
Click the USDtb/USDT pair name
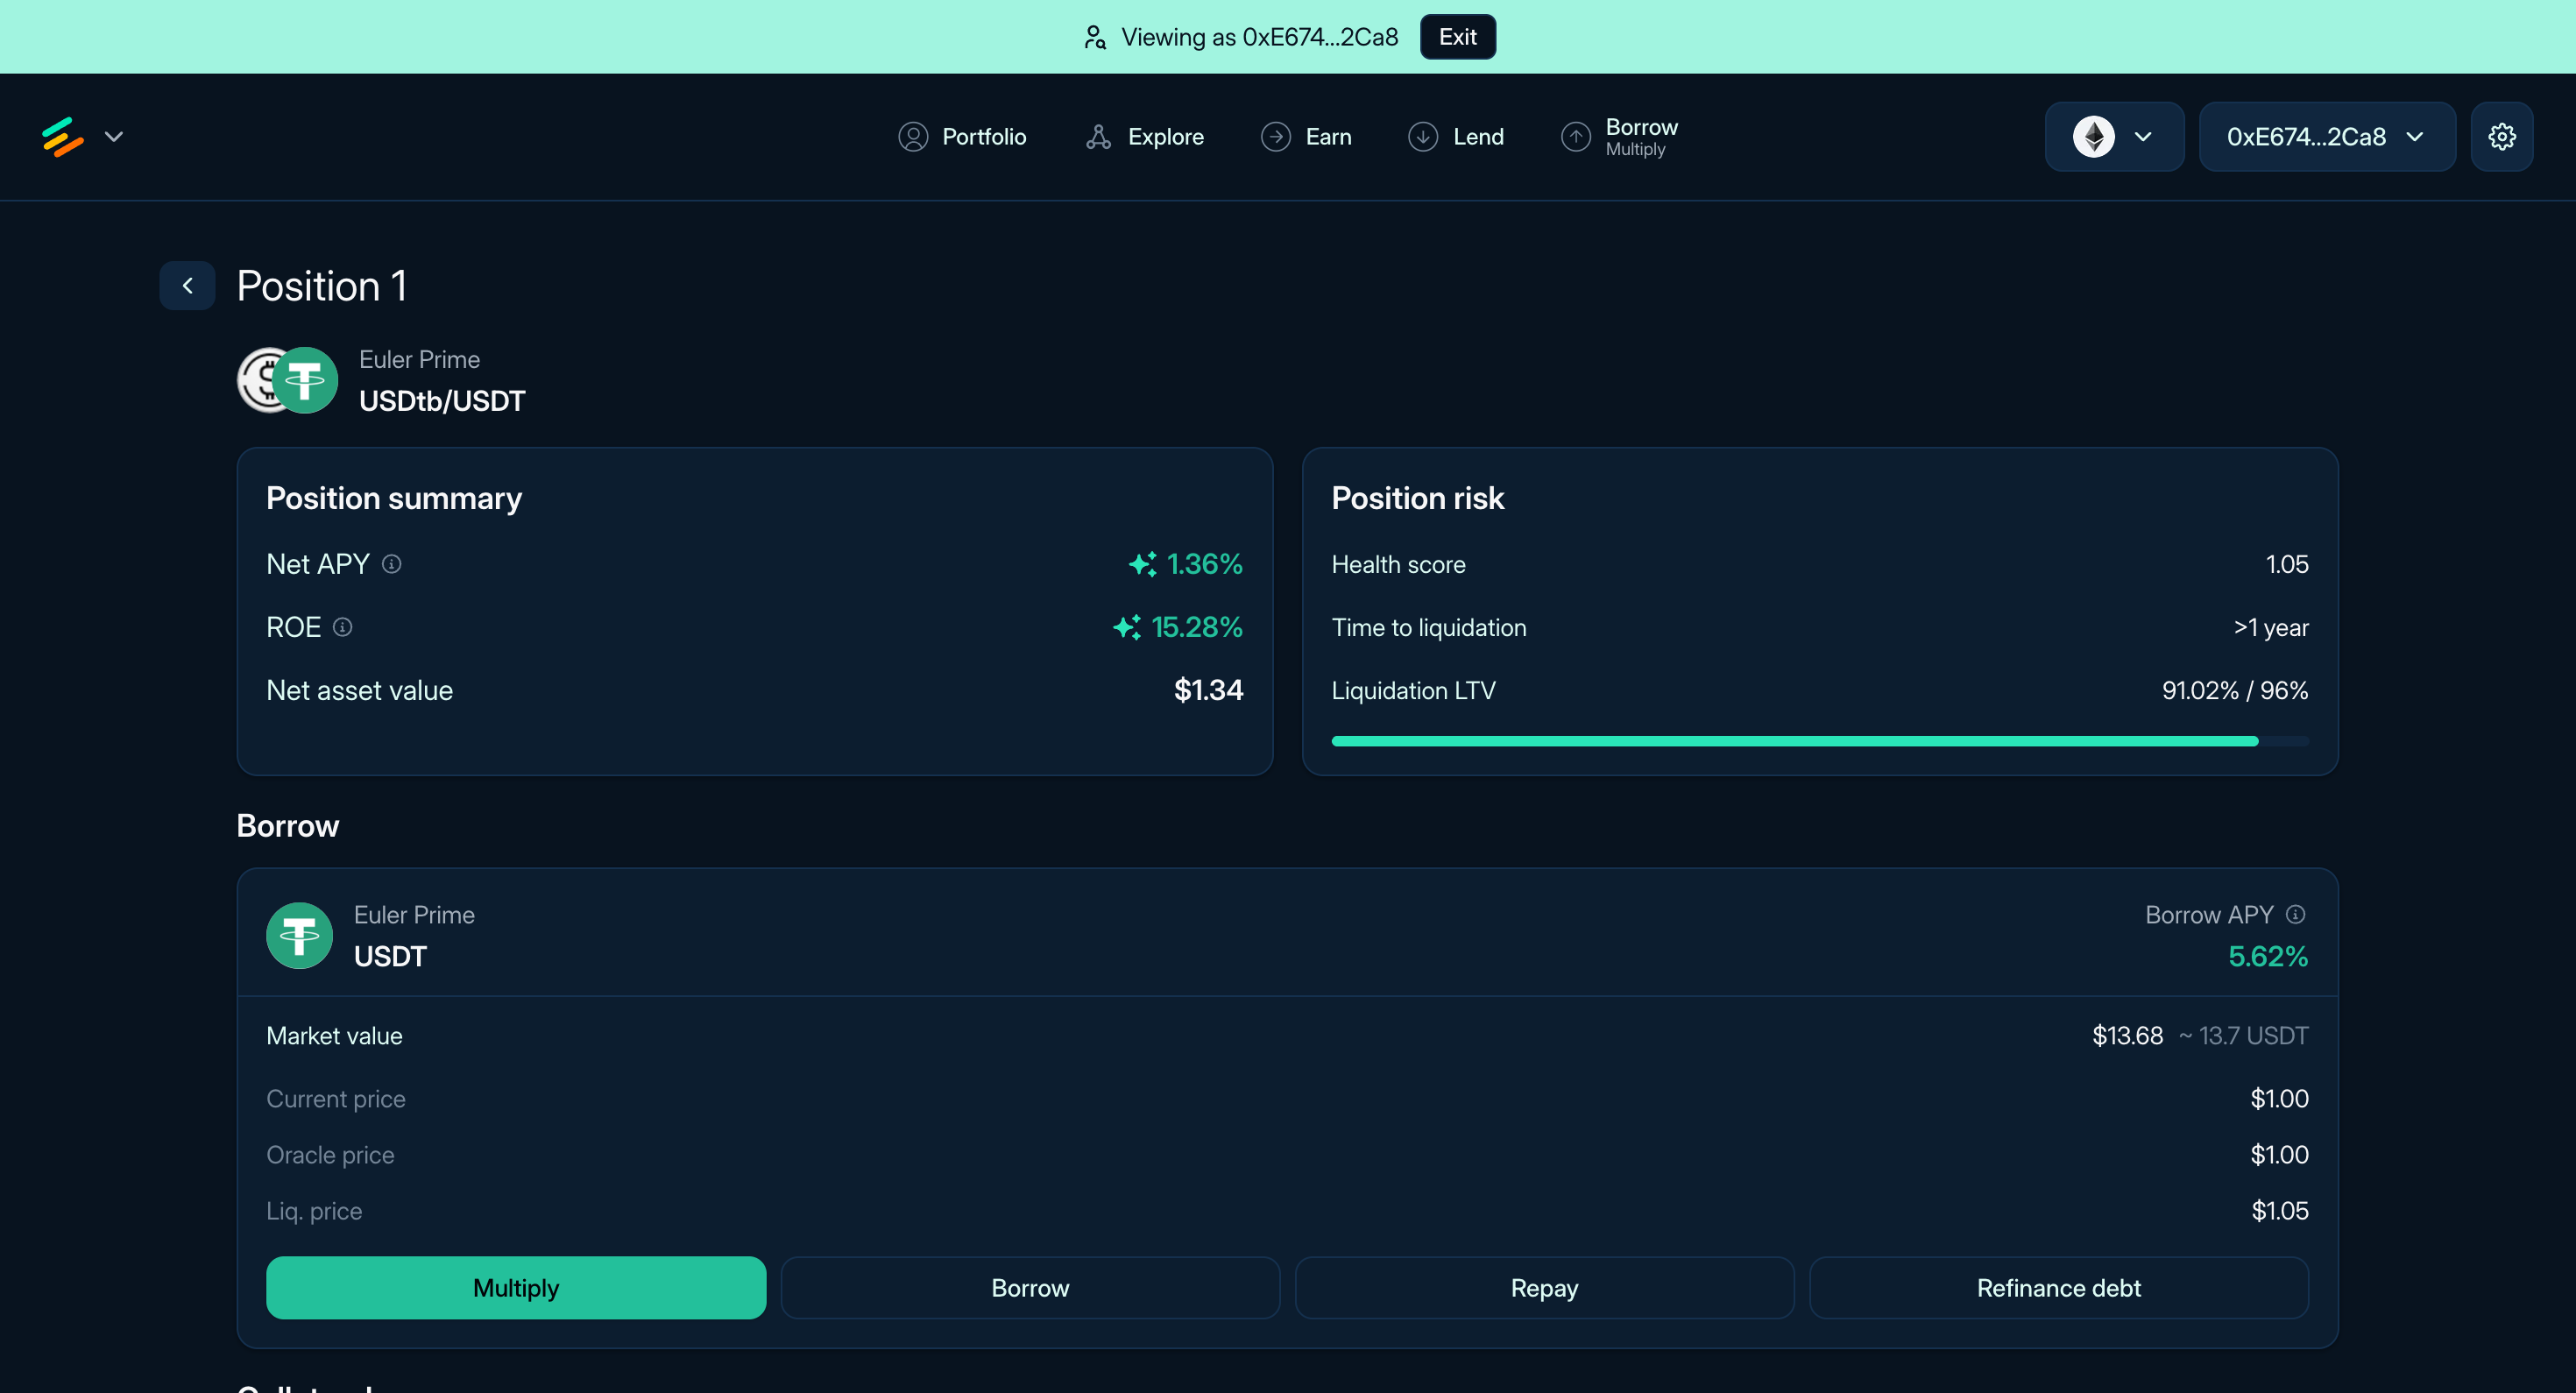click(x=442, y=401)
